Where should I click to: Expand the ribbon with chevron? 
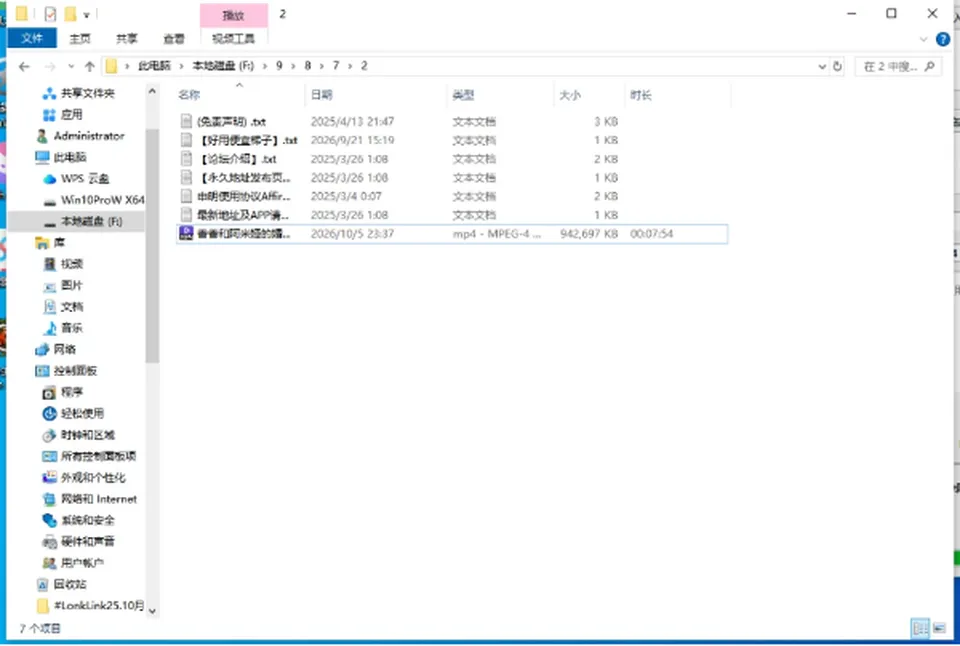(x=923, y=39)
